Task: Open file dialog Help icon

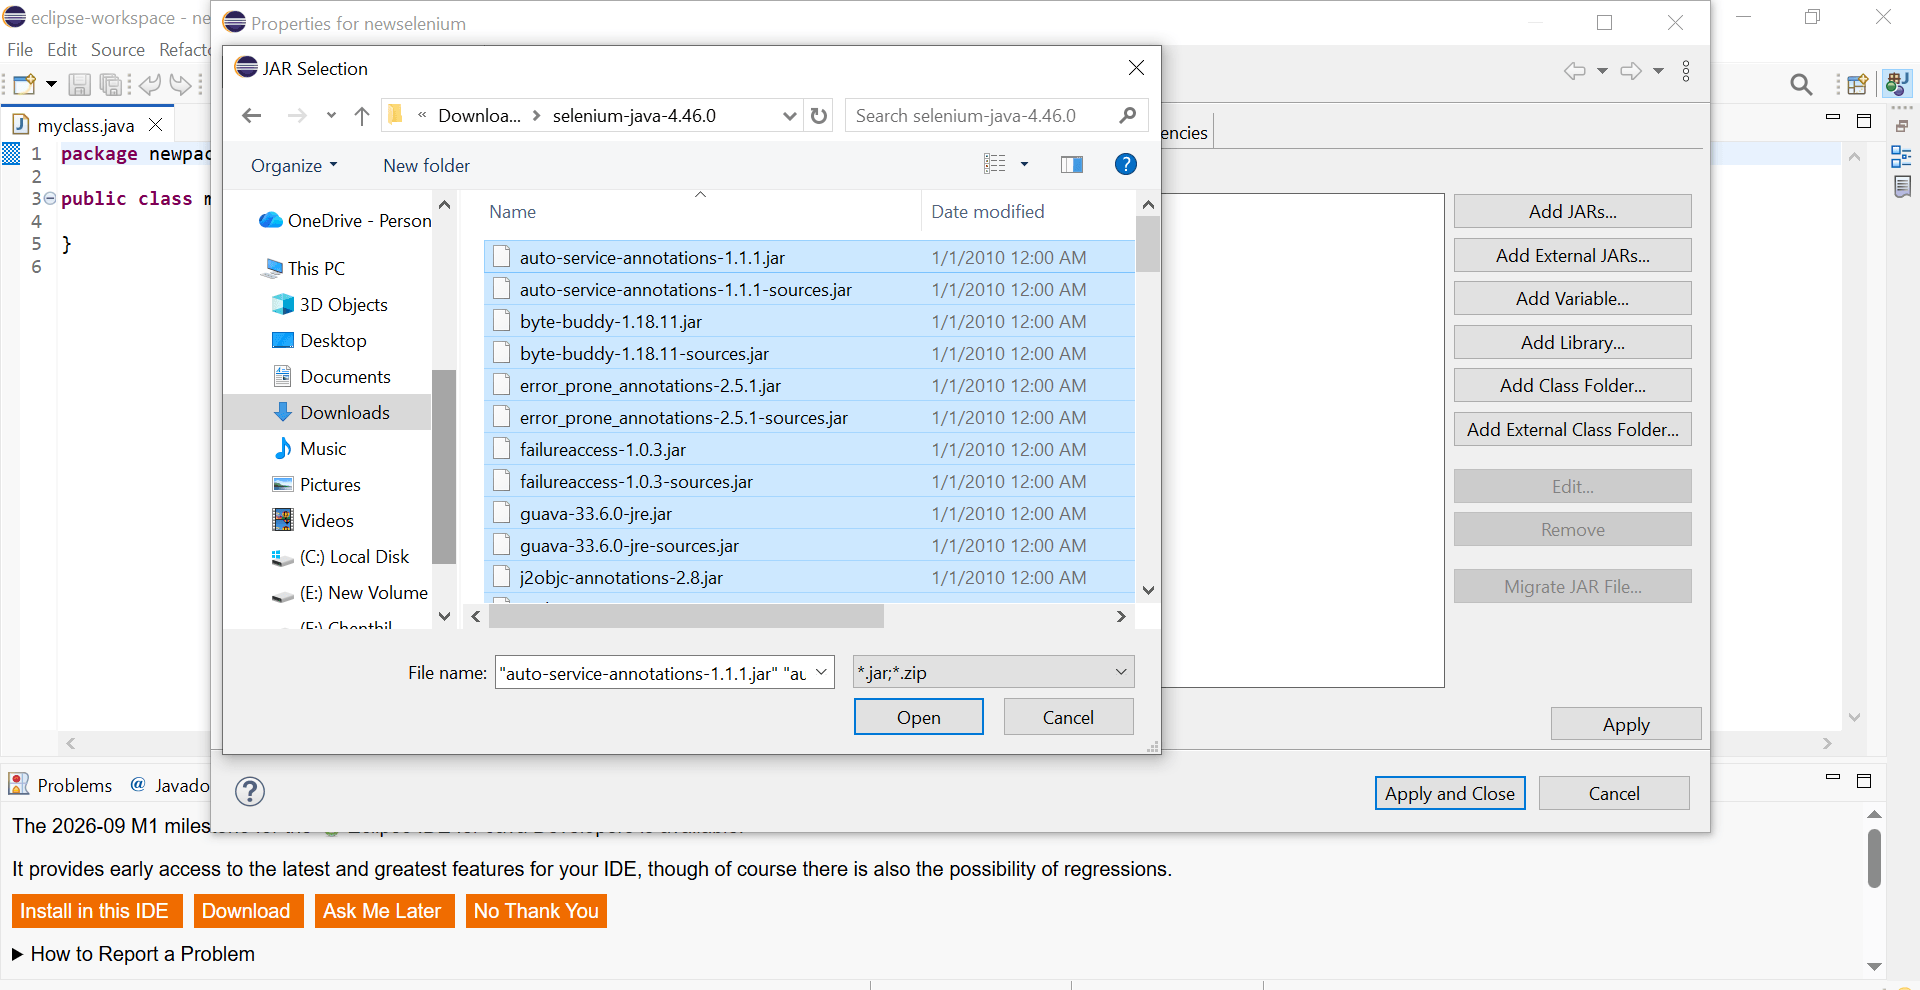Action: (1126, 164)
